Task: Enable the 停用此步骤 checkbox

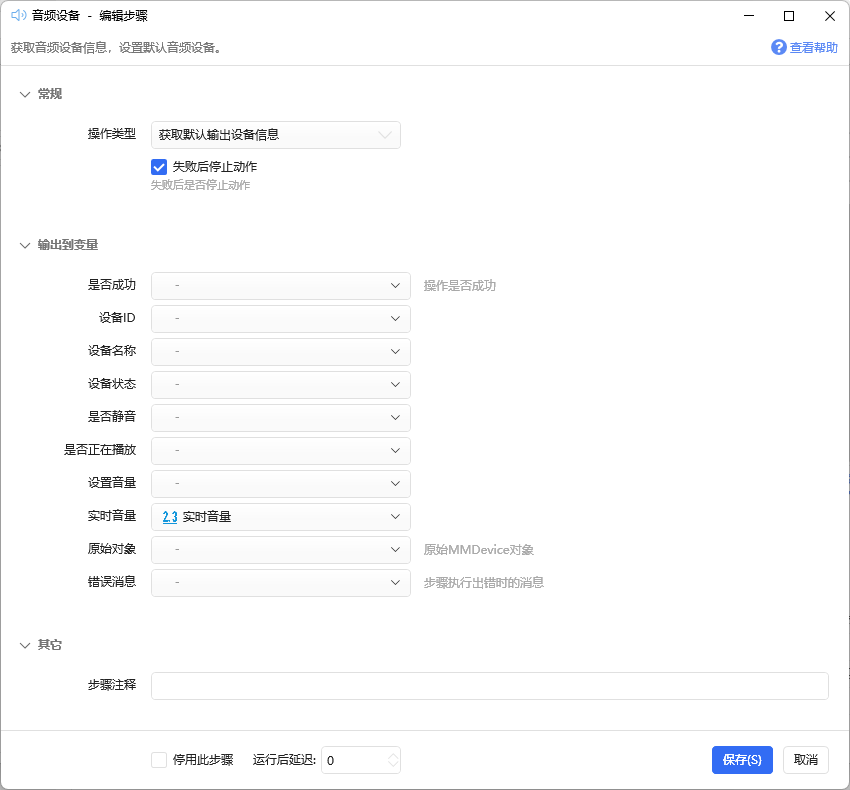Action: pyautogui.click(x=159, y=760)
